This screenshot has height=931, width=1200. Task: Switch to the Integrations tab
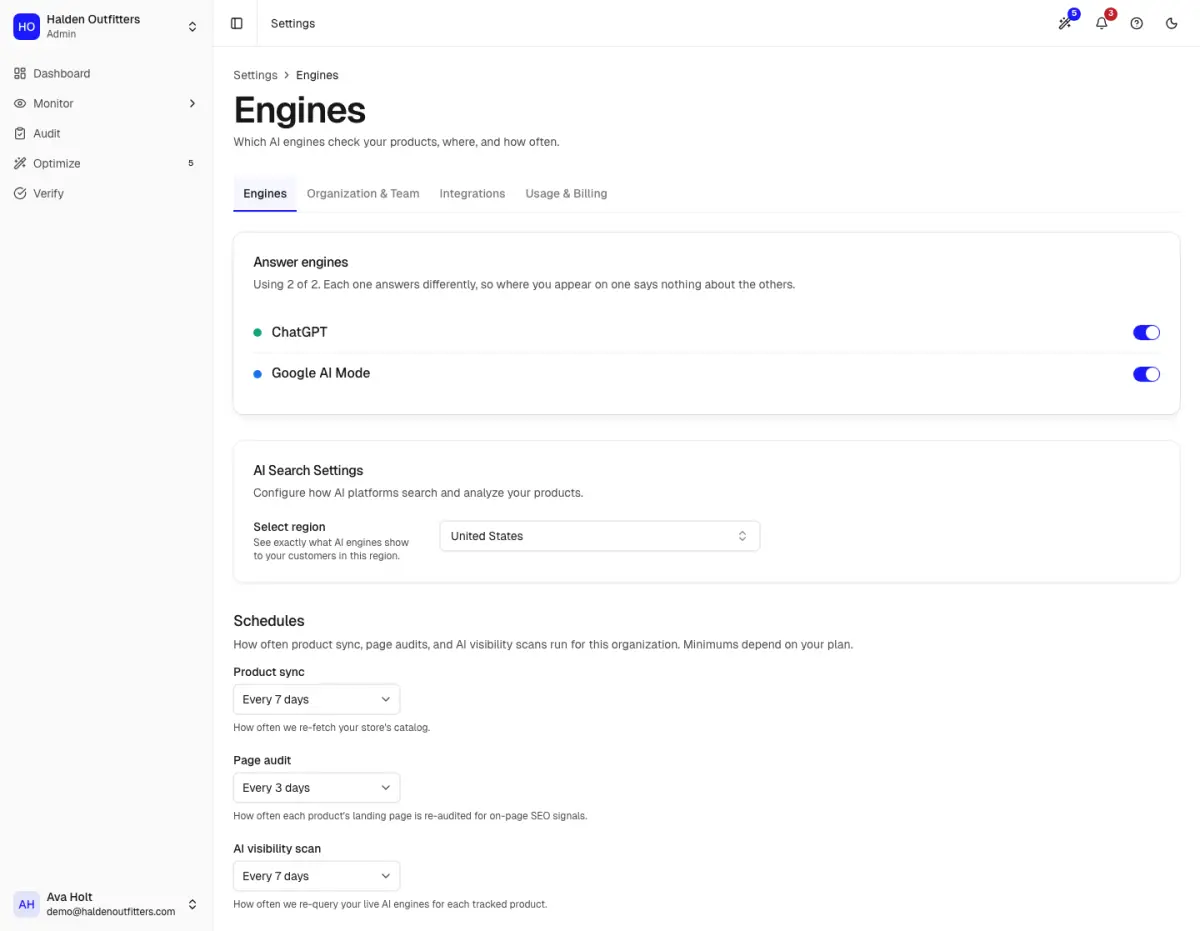coord(472,193)
